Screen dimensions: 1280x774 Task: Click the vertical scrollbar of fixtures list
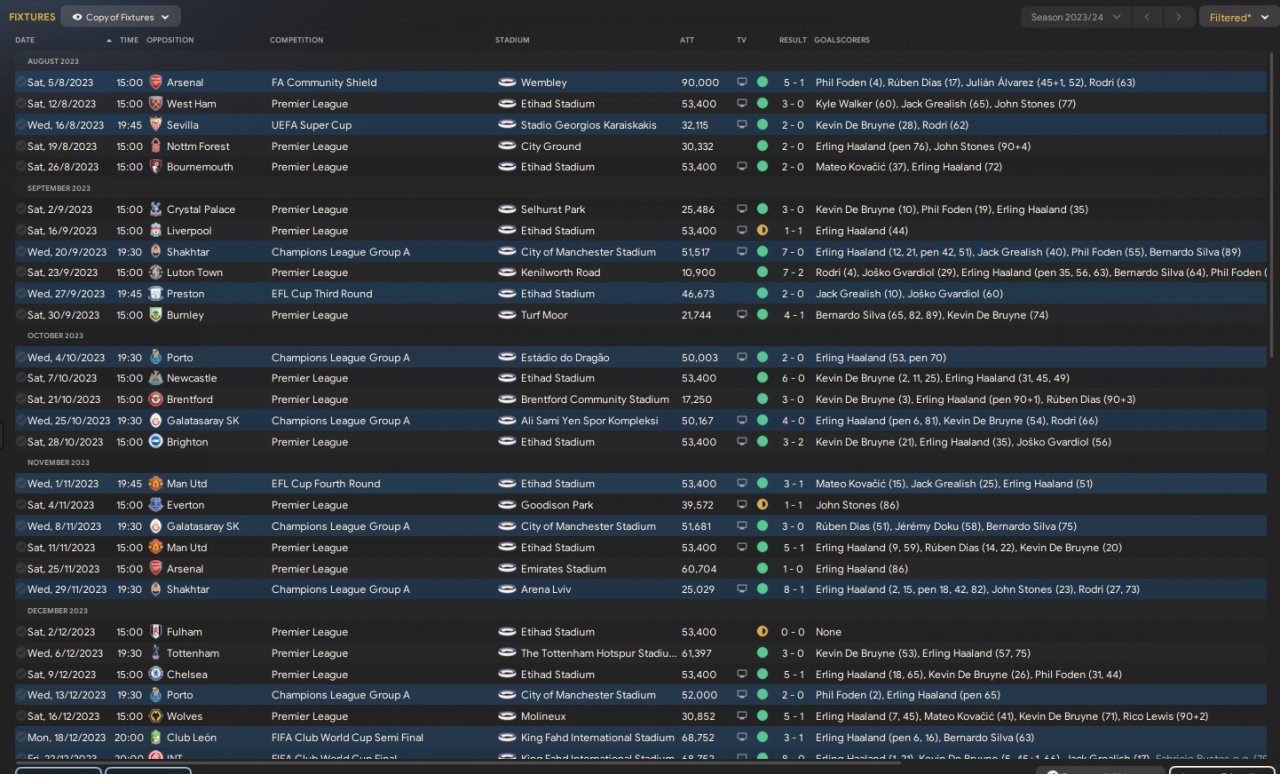1272,200
